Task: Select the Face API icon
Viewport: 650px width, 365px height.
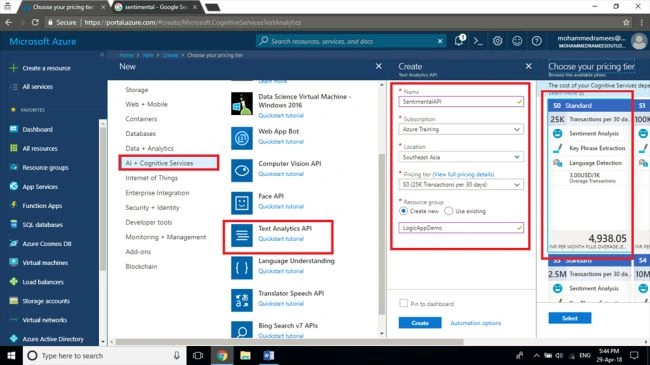Action: point(242,203)
